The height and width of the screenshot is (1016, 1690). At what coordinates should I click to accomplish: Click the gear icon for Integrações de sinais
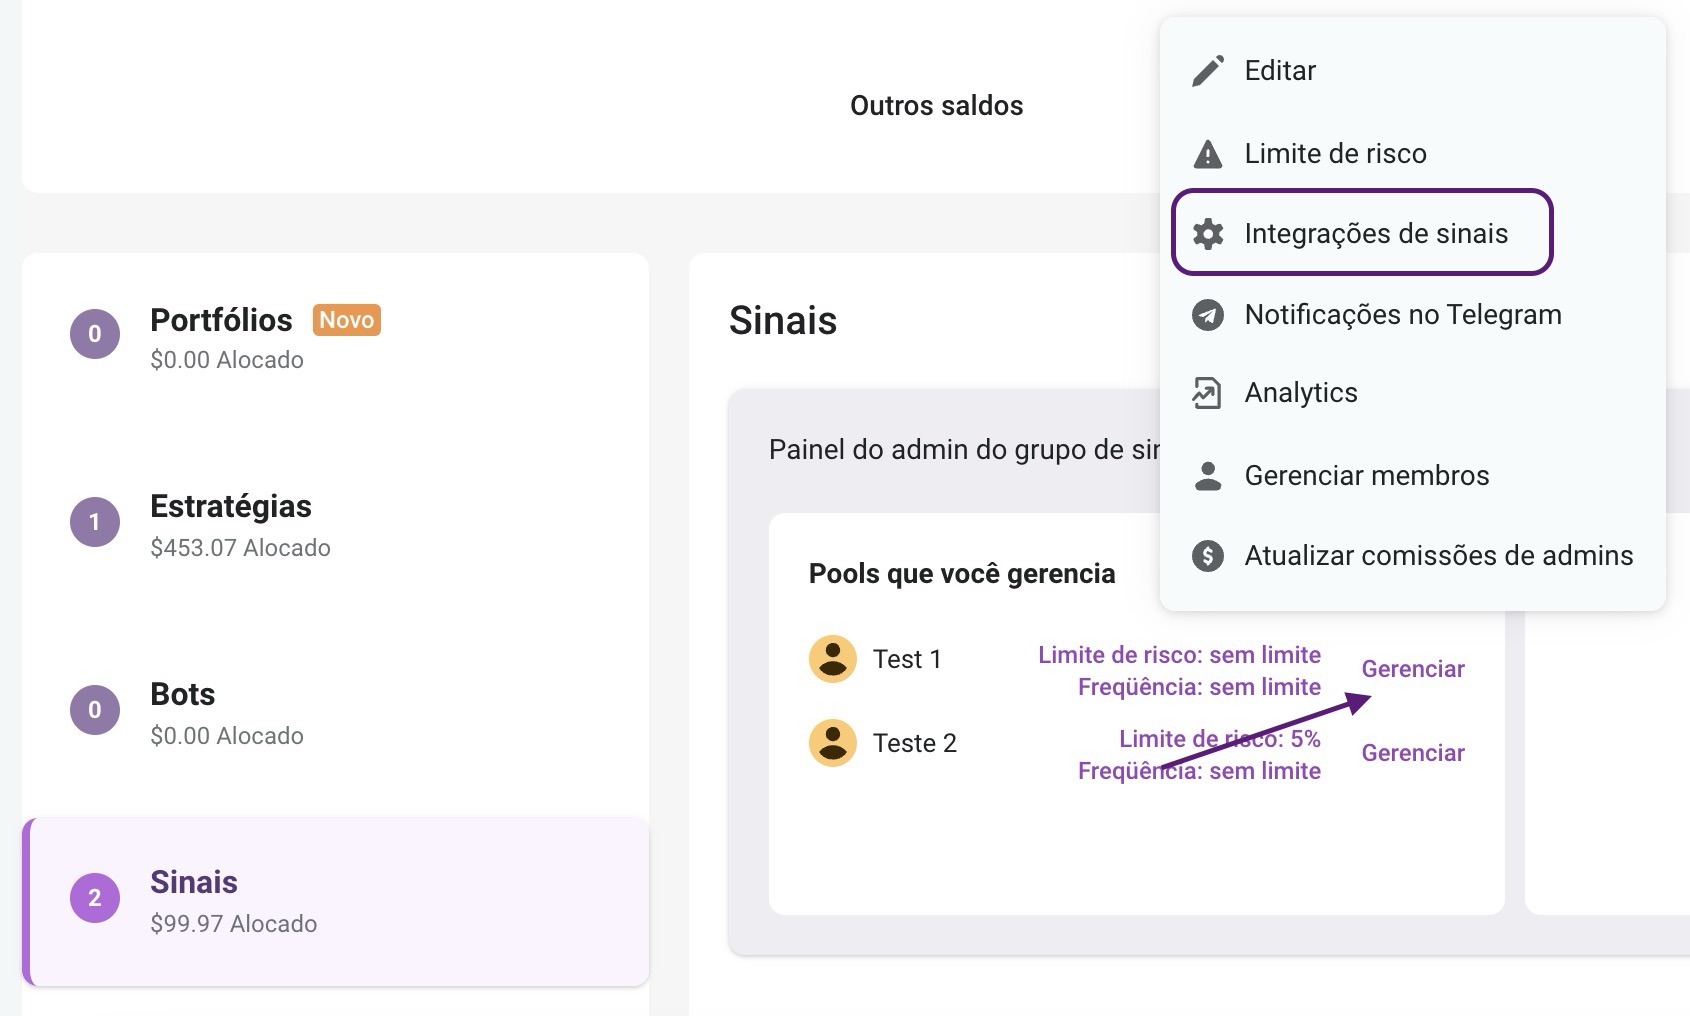1208,234
